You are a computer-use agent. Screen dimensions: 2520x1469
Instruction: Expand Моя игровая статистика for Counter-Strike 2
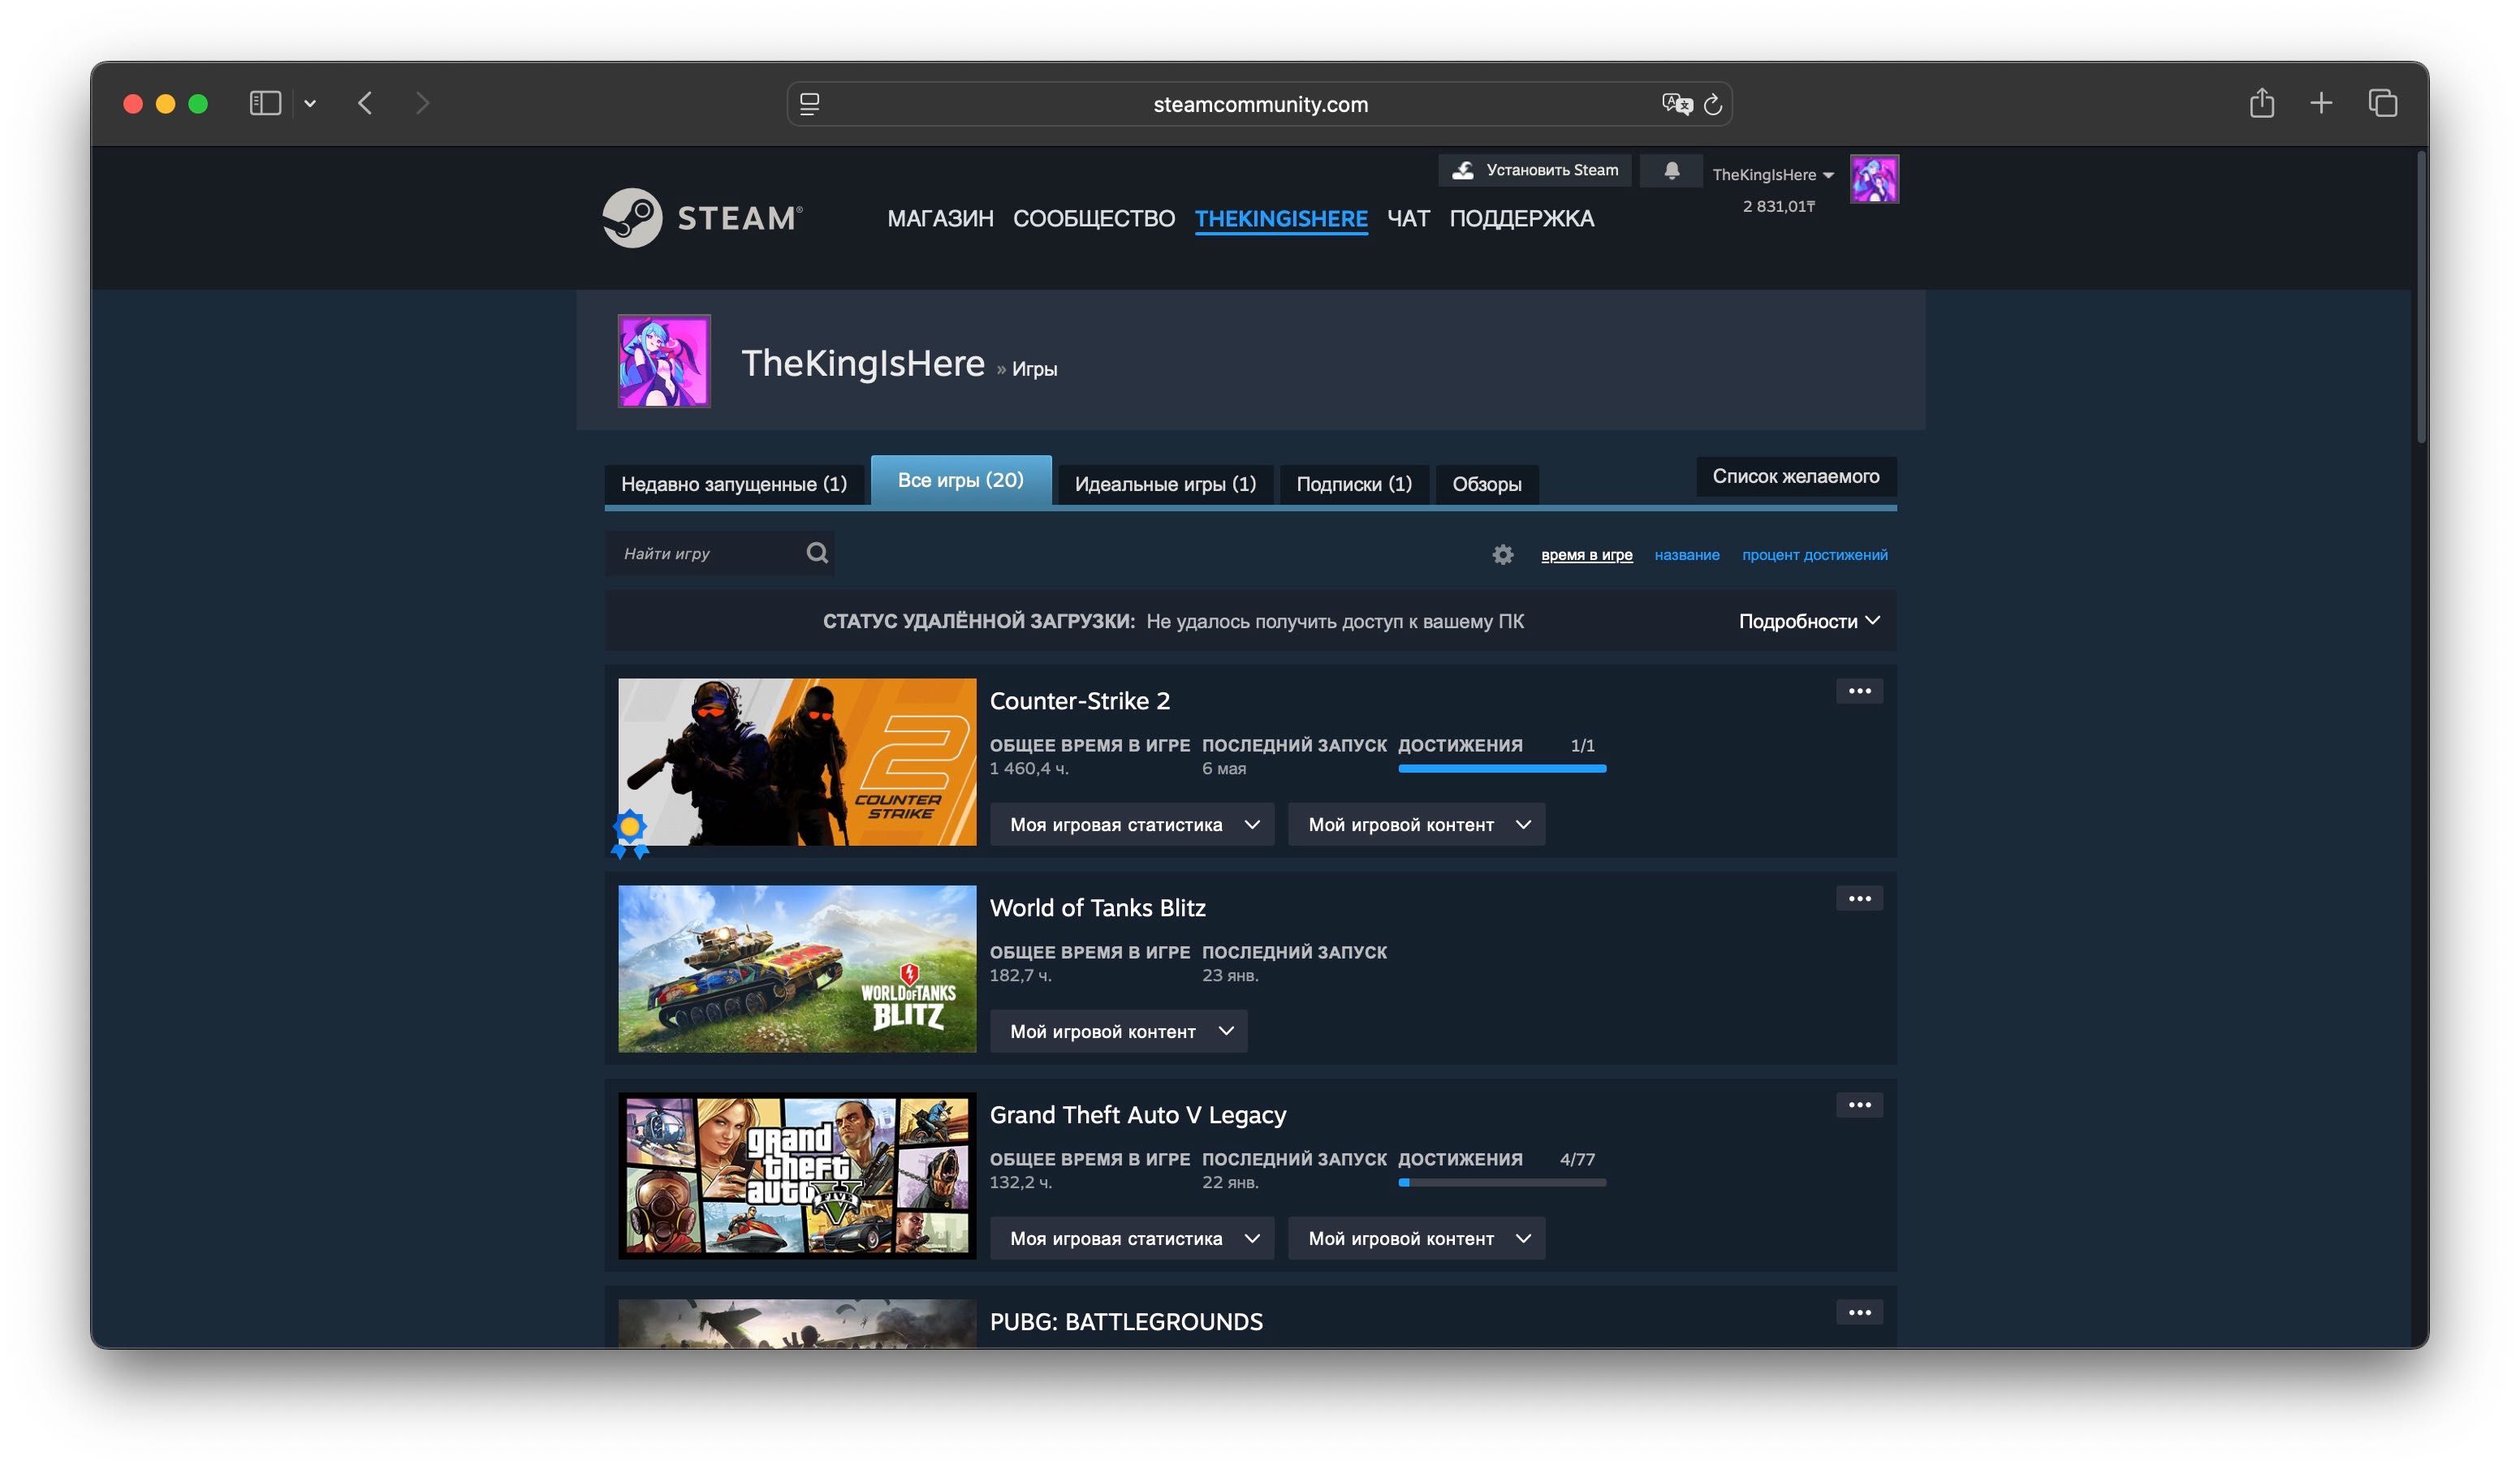pos(1132,824)
